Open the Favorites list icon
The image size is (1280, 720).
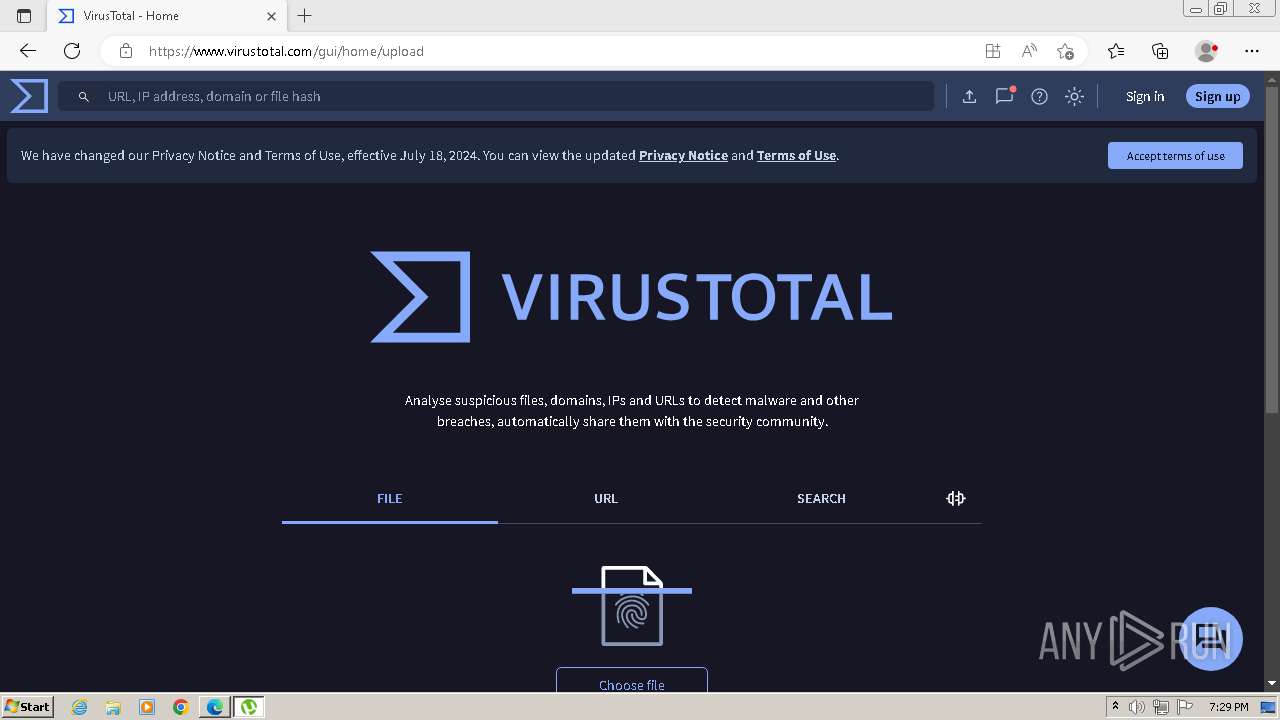click(1116, 51)
